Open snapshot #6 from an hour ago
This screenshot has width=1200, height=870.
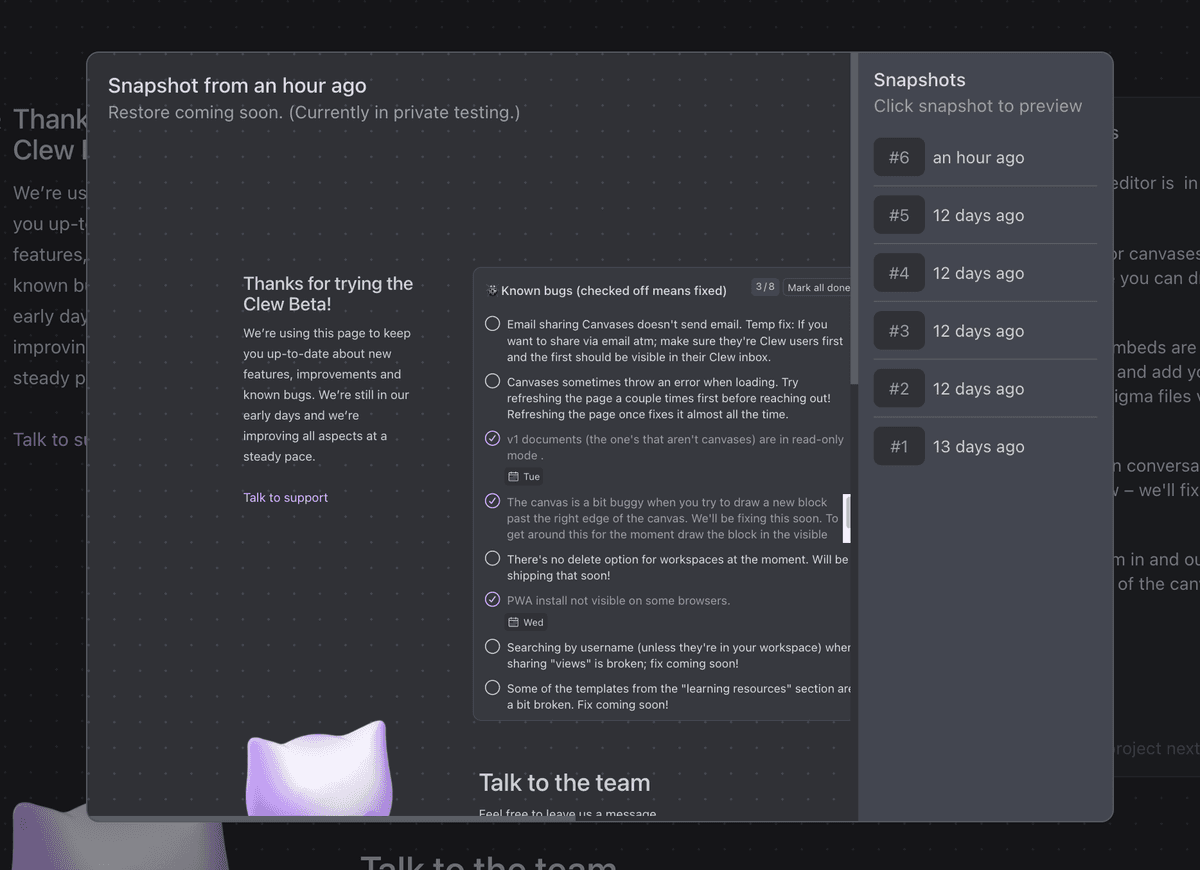pos(985,157)
